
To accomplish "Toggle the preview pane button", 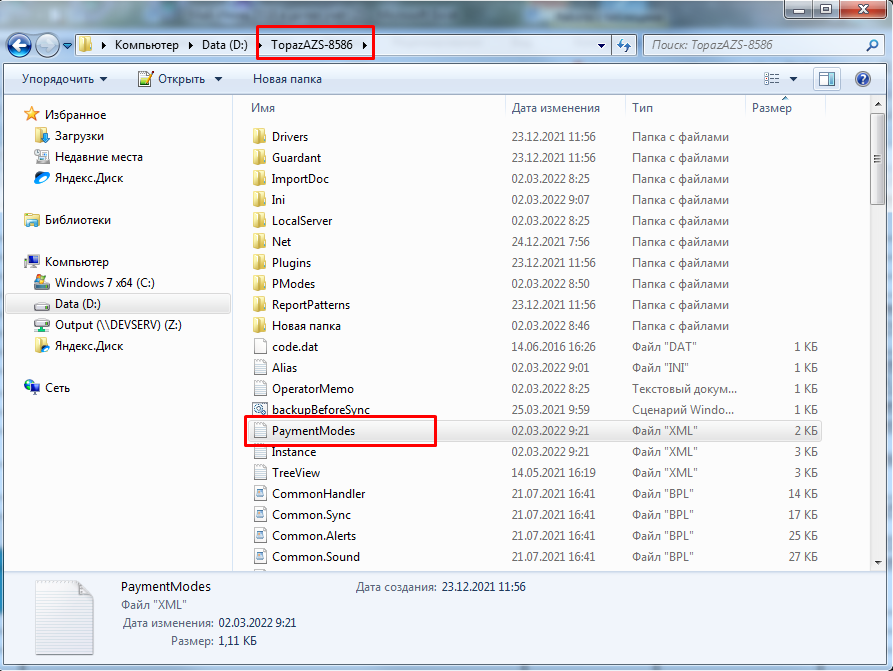I will [x=826, y=79].
